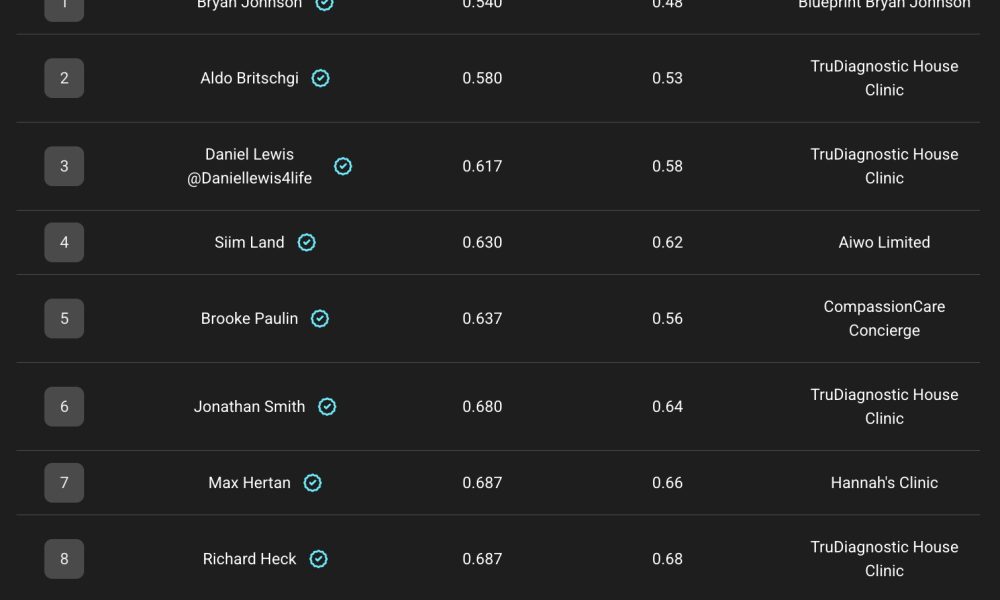The image size is (1000, 600).
Task: Click Siim Land's verified checkmark icon
Action: (307, 242)
